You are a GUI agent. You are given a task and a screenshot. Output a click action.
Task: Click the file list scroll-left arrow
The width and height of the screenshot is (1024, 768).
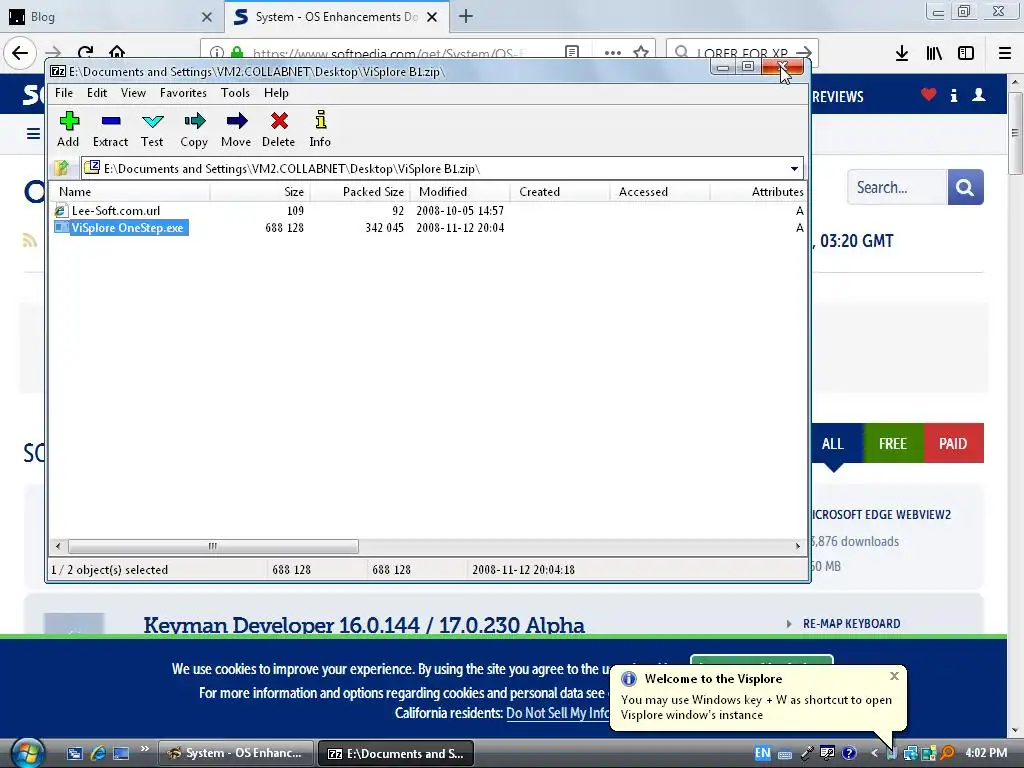tap(58, 546)
